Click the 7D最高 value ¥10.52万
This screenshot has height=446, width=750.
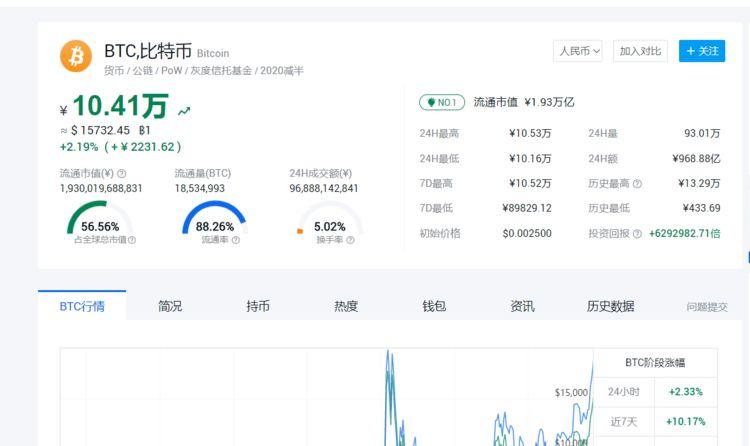coord(530,183)
